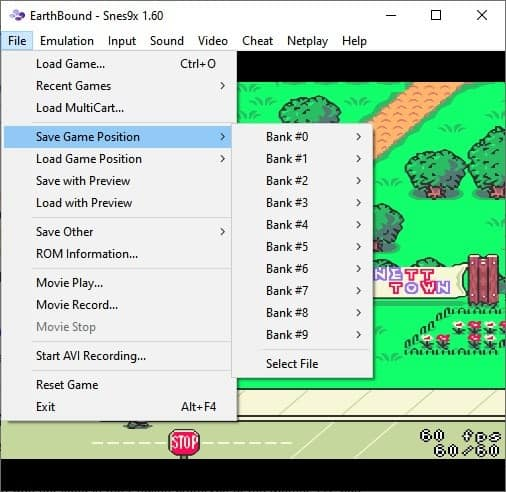Screen dimensions: 506x492
Task: Click the red STOP sign in game
Action: [x=184, y=443]
